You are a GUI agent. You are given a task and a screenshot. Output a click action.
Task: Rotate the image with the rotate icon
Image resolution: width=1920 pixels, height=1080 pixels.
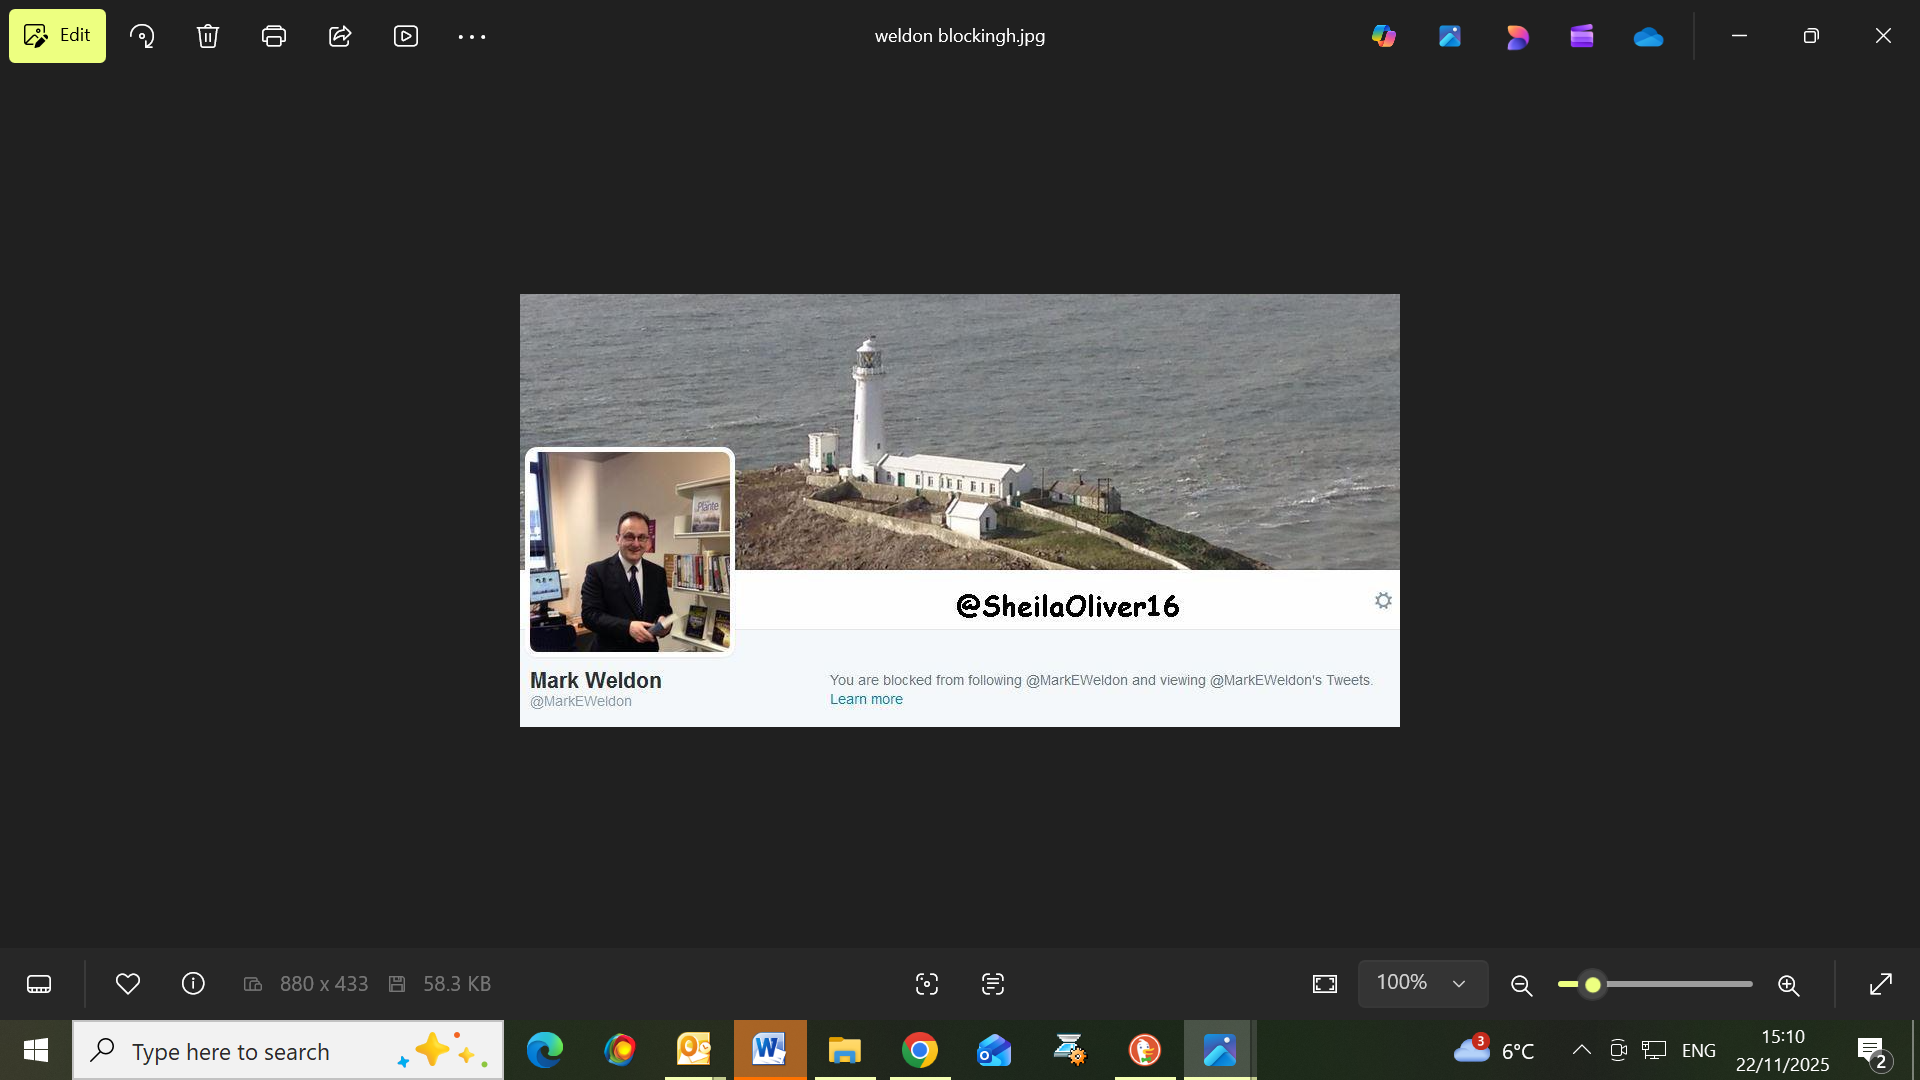pyautogui.click(x=142, y=36)
